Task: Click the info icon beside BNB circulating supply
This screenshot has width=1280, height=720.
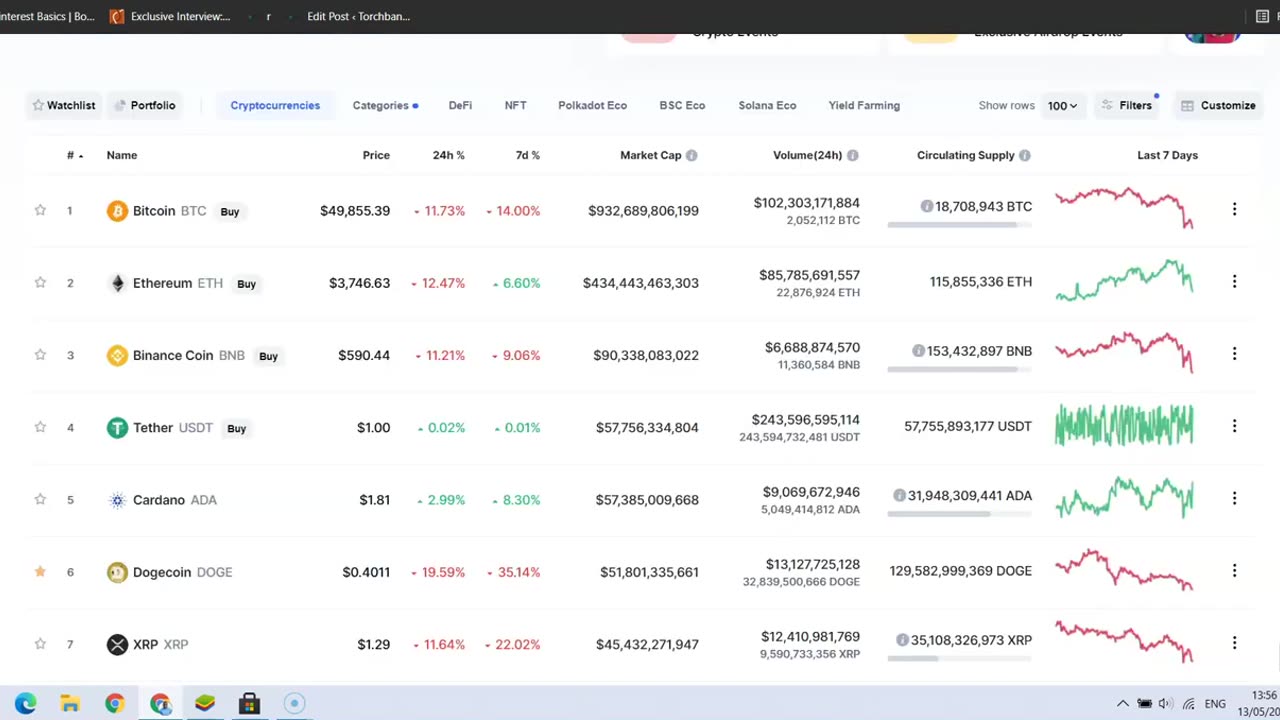Action: click(918, 351)
